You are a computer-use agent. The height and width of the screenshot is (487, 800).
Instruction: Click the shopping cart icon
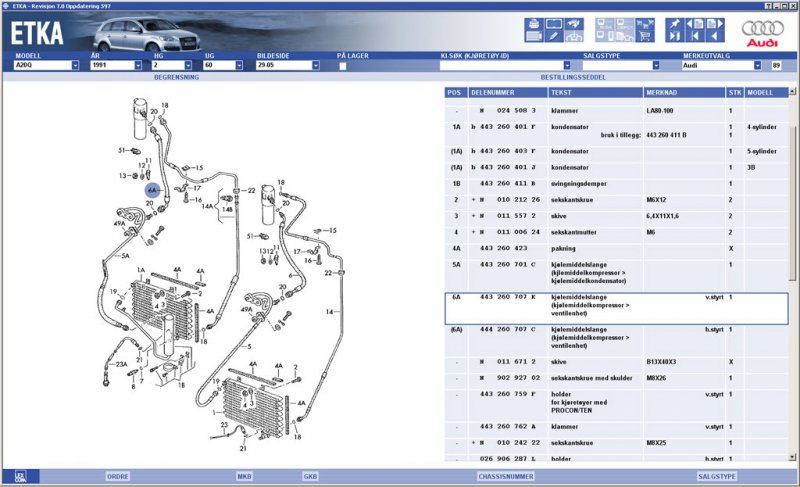click(643, 37)
